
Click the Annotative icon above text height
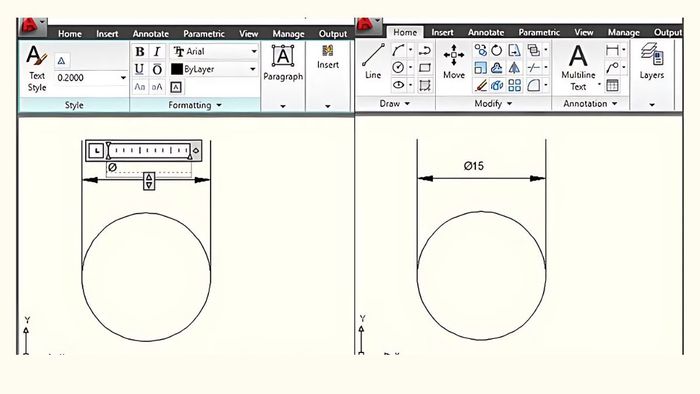(62, 60)
